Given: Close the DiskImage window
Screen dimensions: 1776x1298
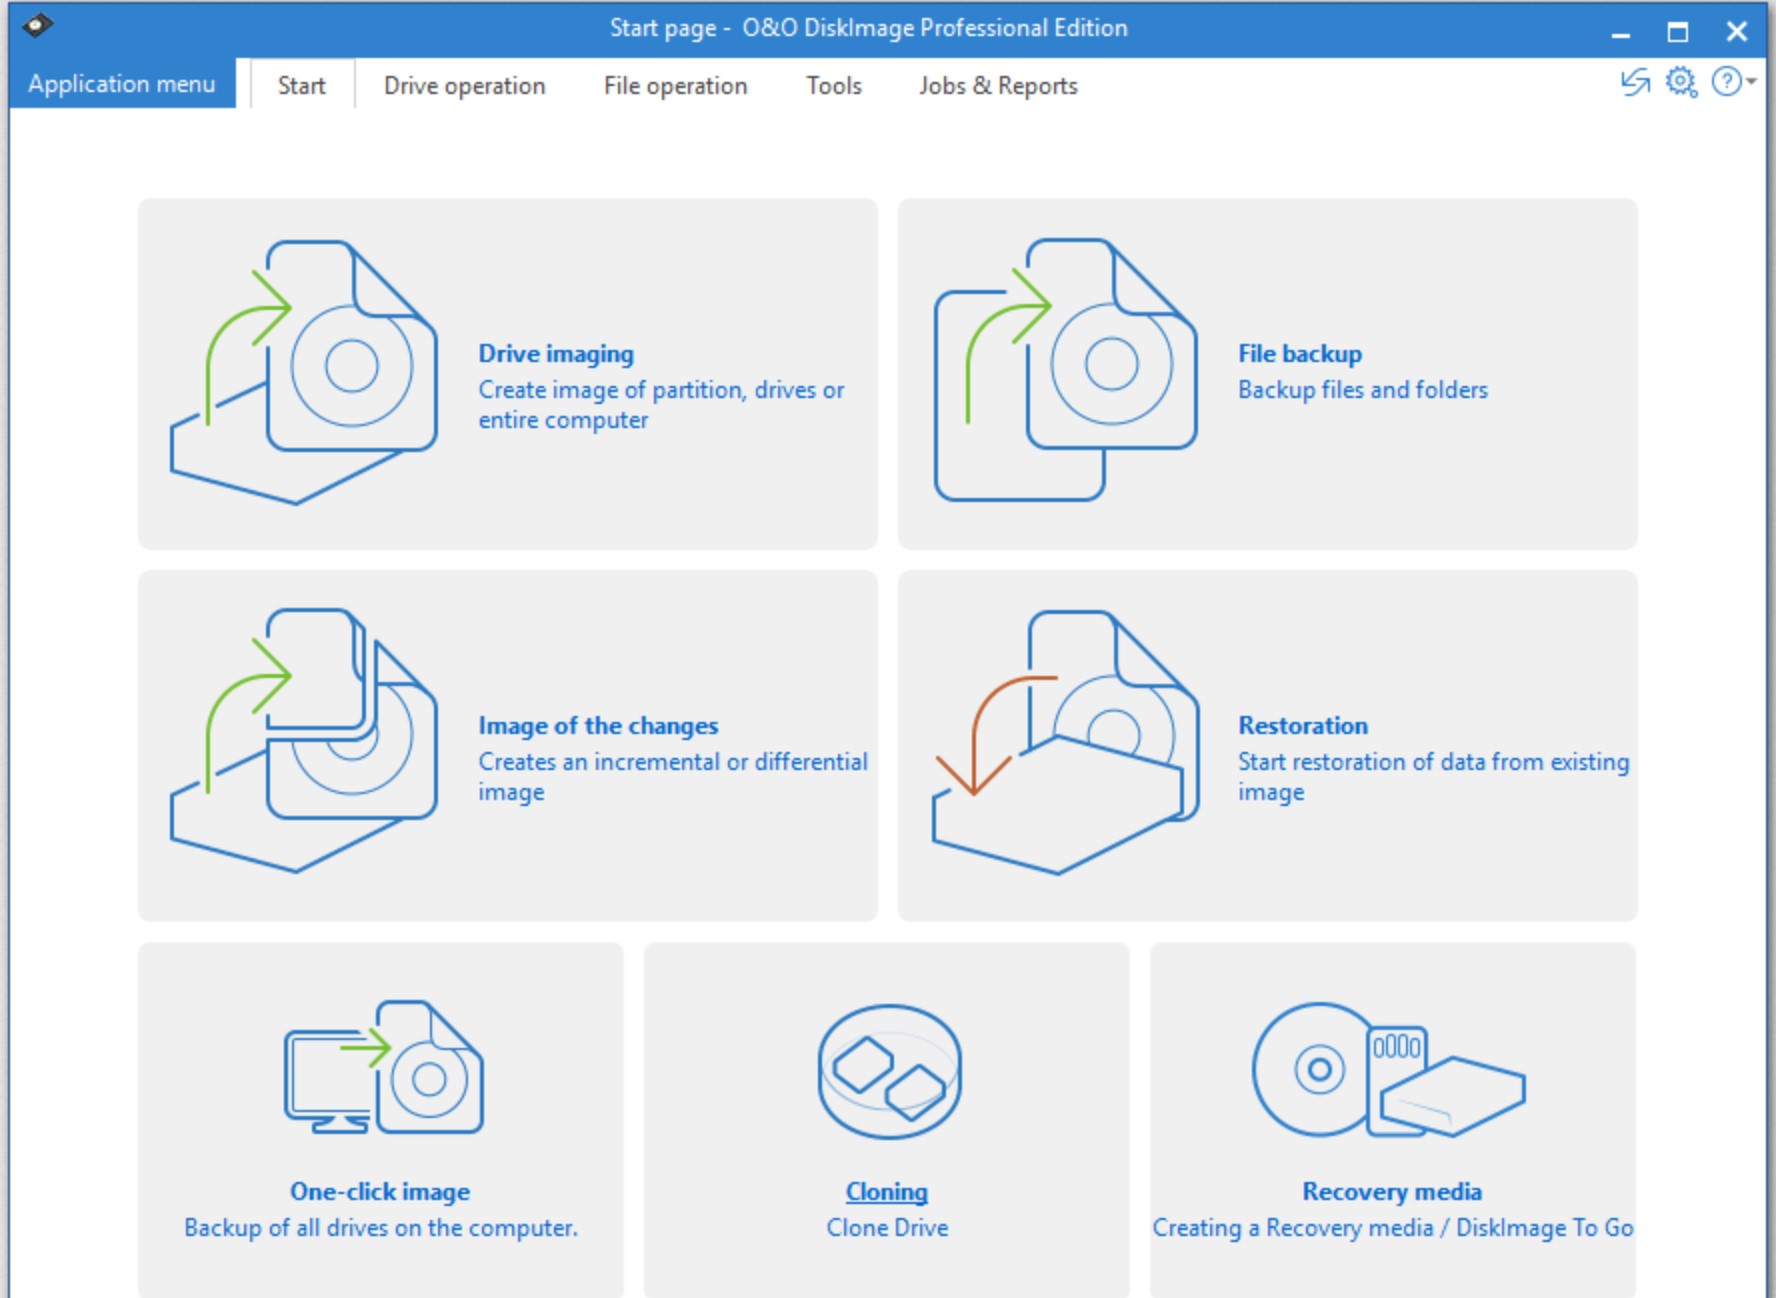Looking at the screenshot, I should [x=1737, y=32].
